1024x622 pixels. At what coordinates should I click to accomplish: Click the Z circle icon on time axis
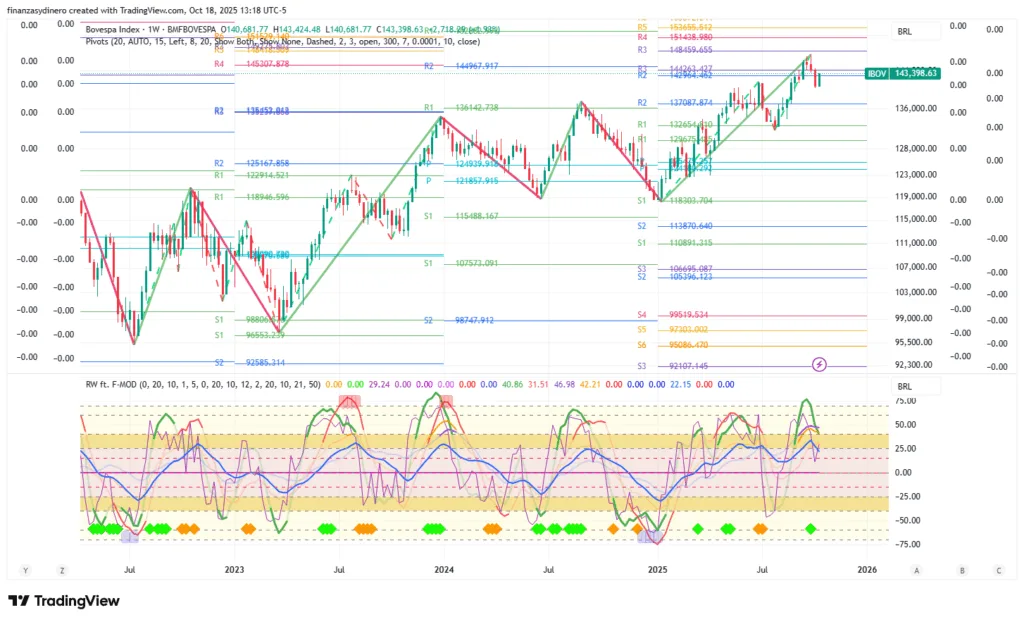62,570
